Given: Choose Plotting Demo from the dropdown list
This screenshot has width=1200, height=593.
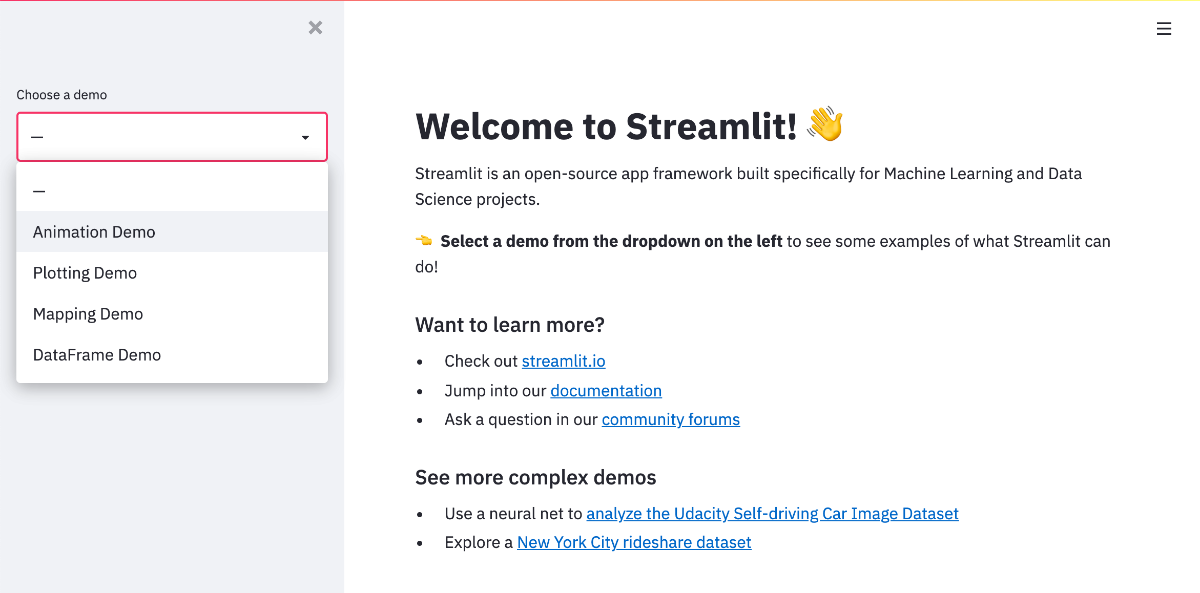Looking at the screenshot, I should [x=172, y=273].
